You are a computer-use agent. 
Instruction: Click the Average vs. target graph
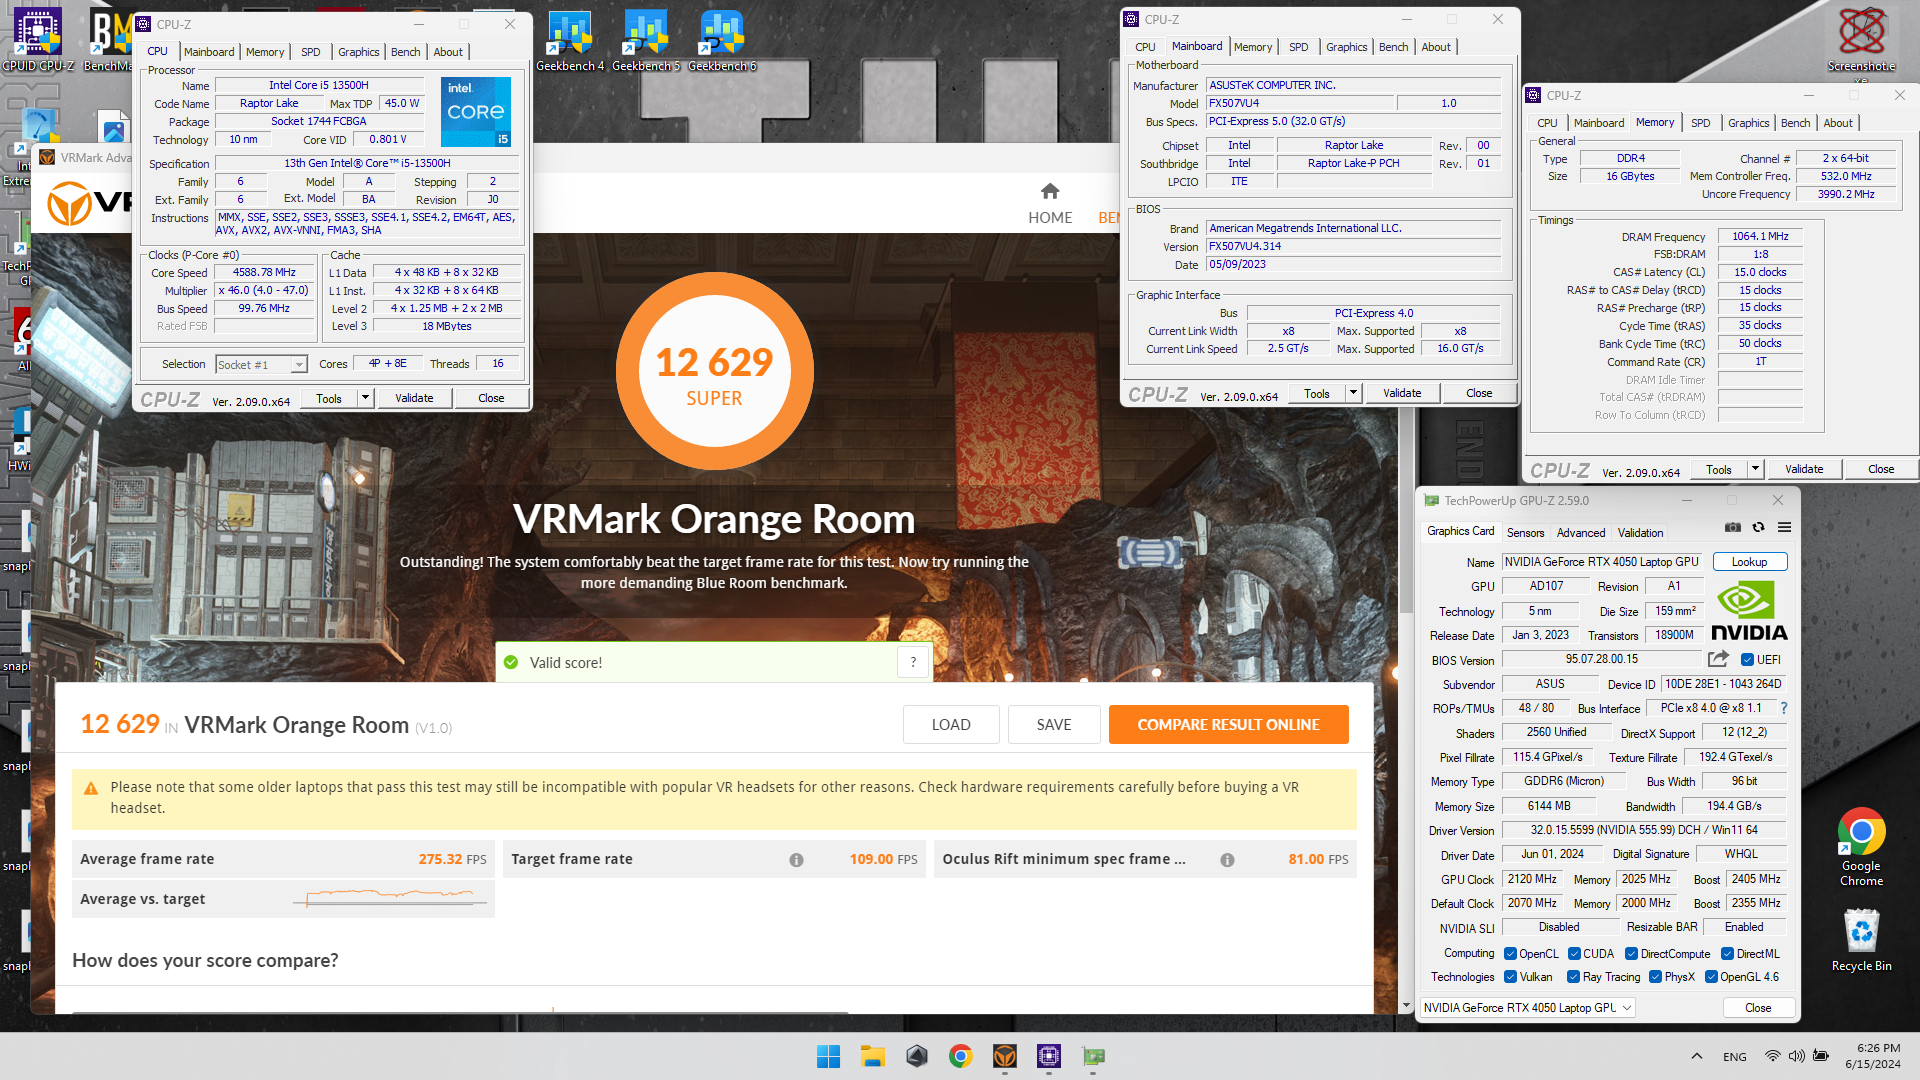(x=389, y=897)
